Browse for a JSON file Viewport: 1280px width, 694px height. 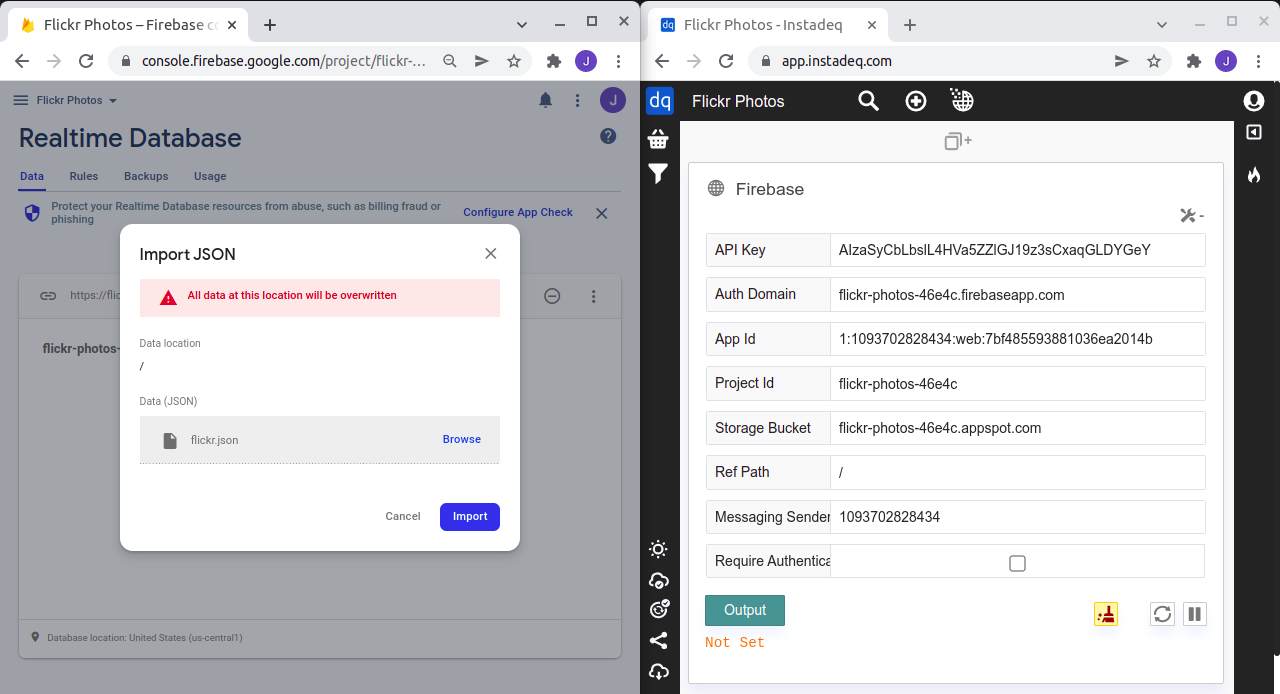coord(462,440)
